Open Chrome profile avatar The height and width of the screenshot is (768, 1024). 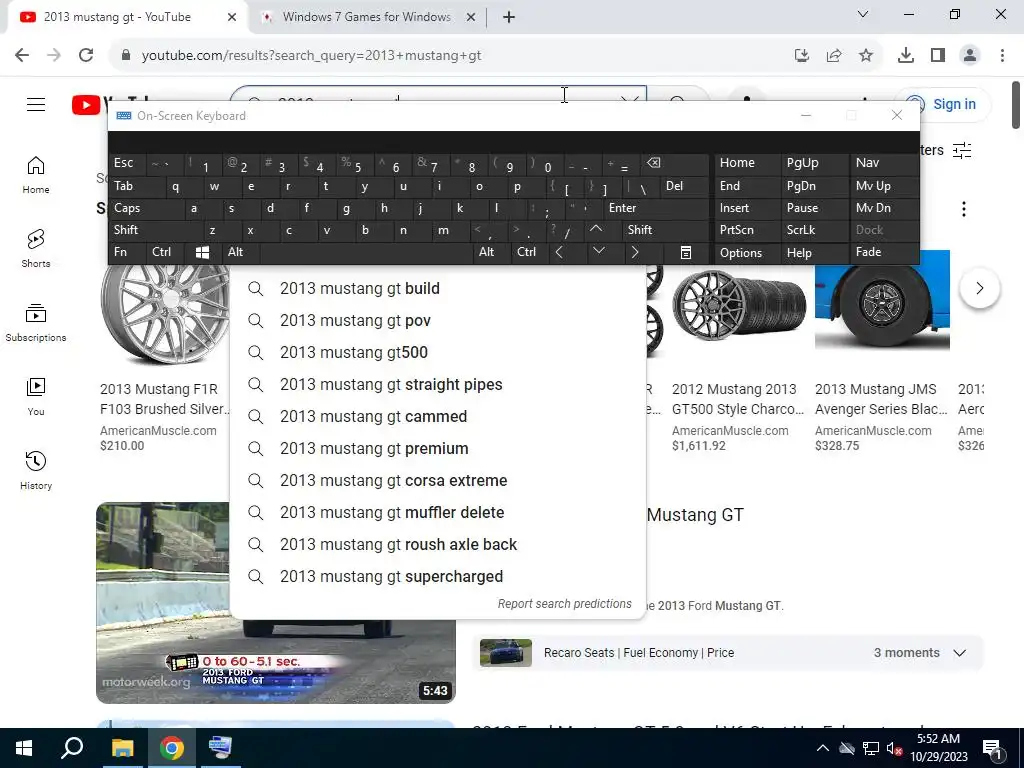tap(970, 56)
